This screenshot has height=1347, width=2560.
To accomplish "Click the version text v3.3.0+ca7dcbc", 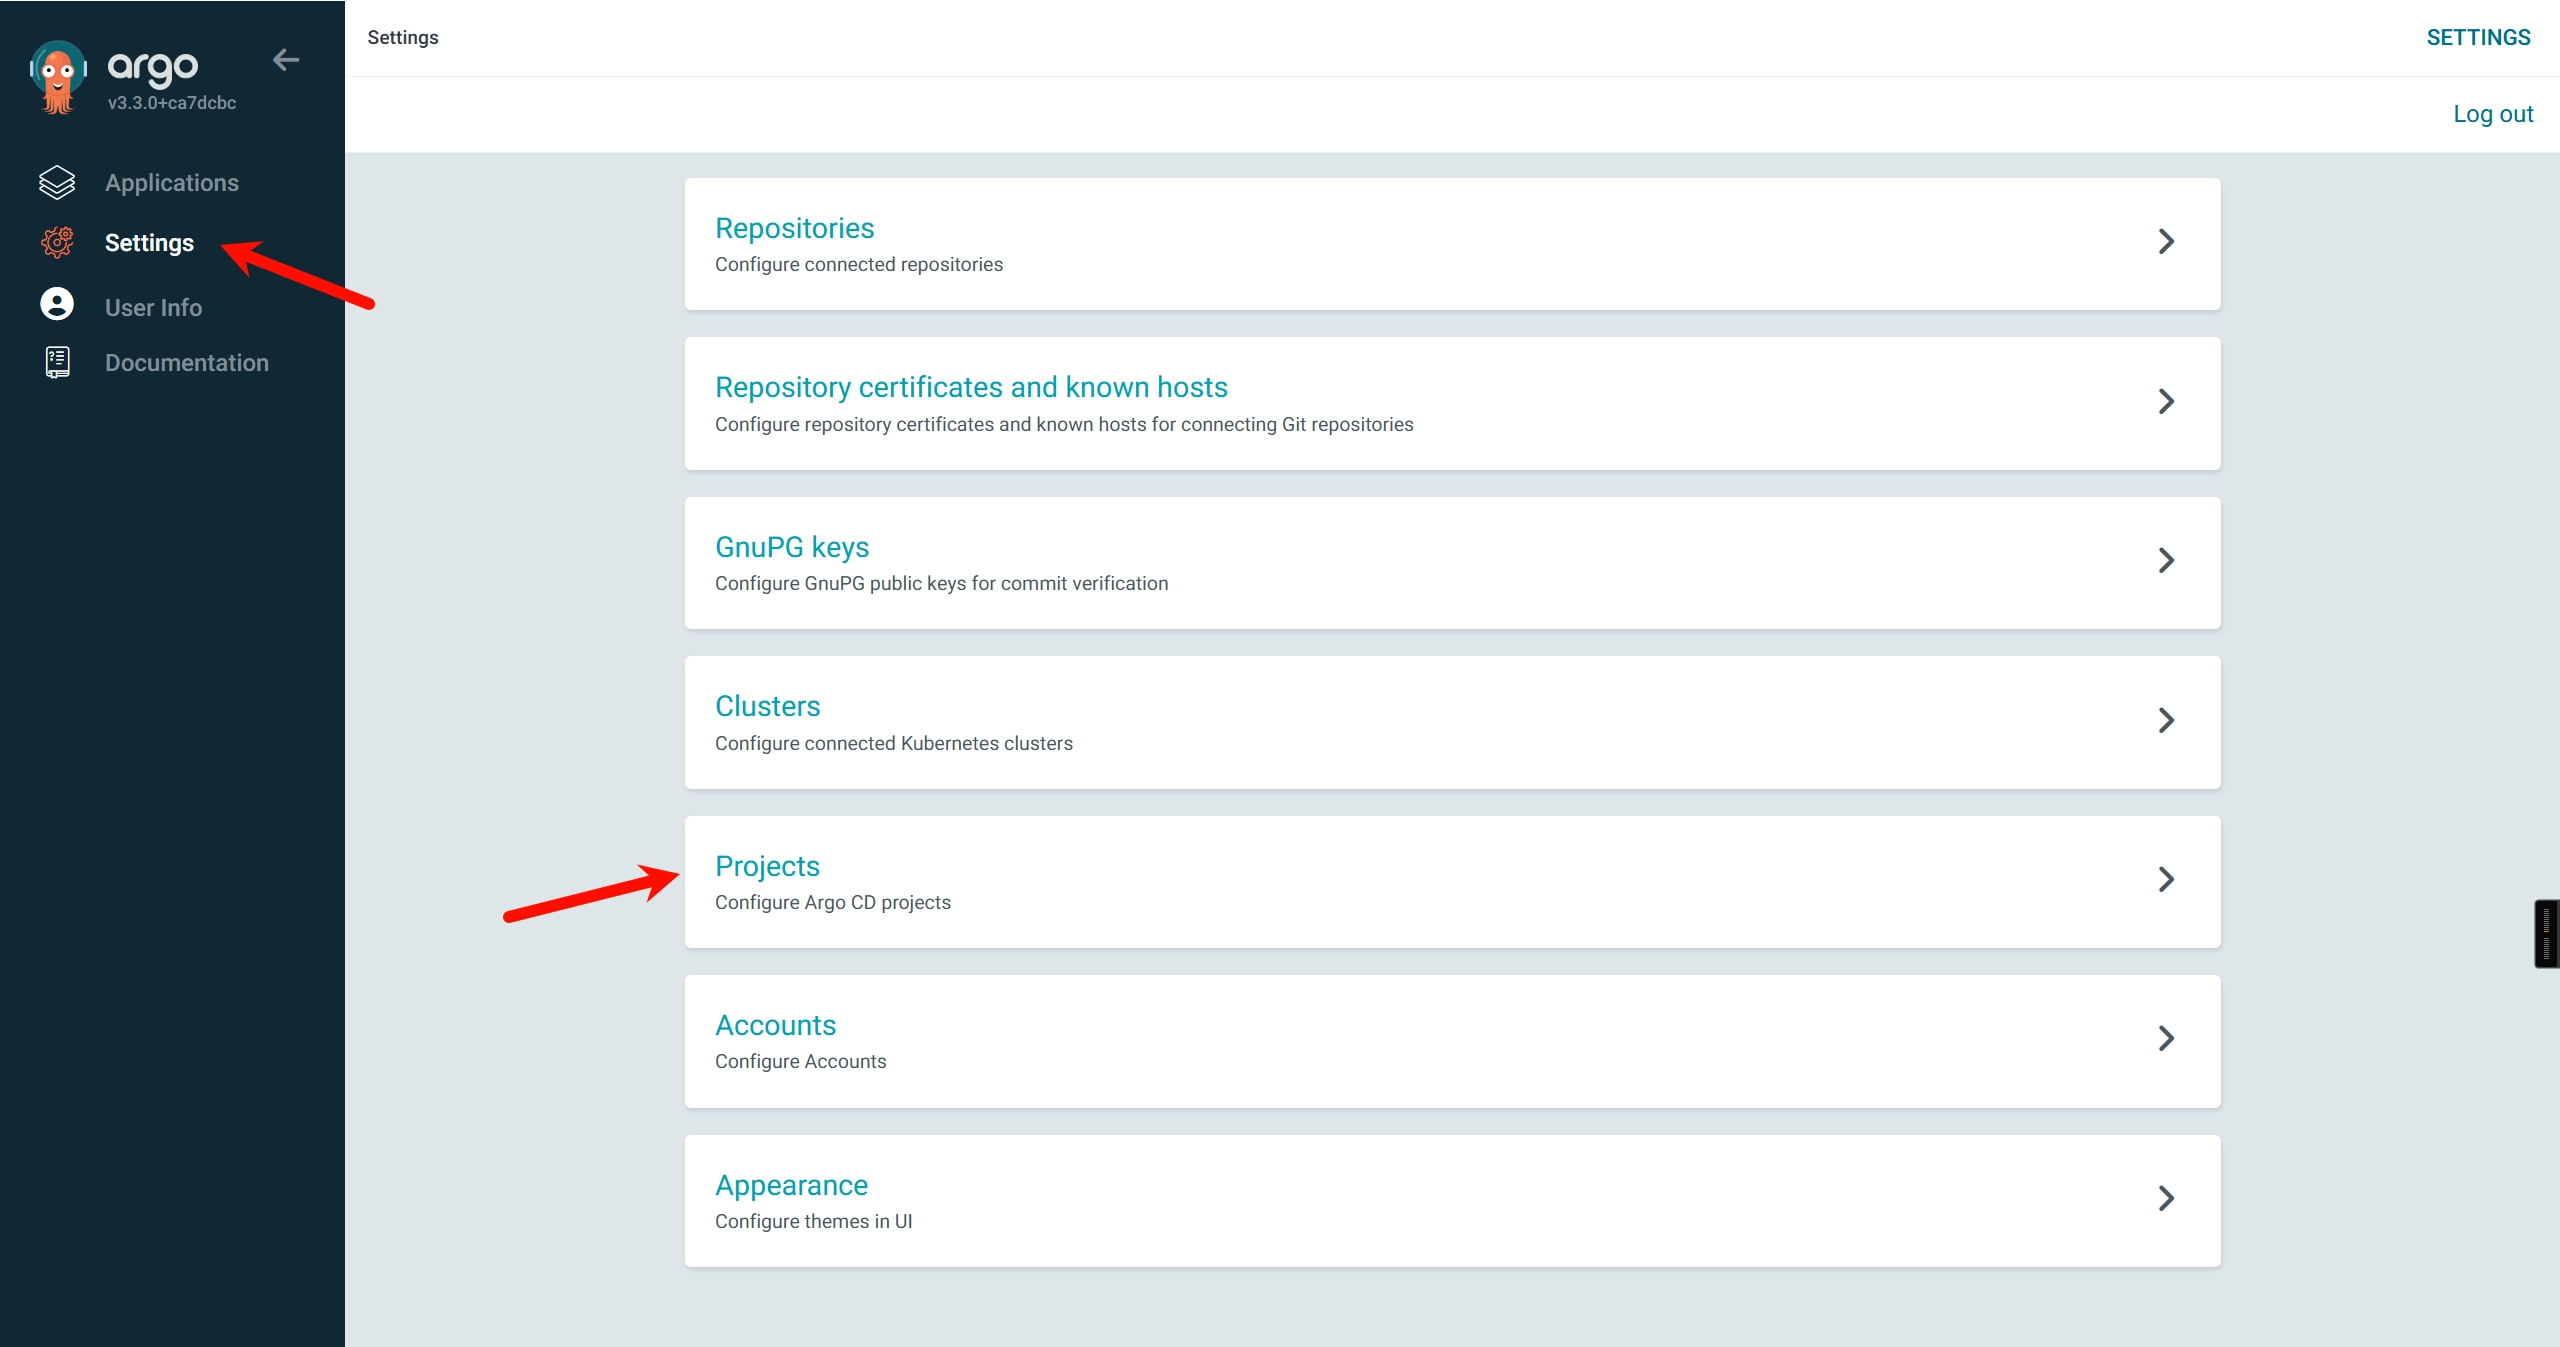I will coord(172,103).
